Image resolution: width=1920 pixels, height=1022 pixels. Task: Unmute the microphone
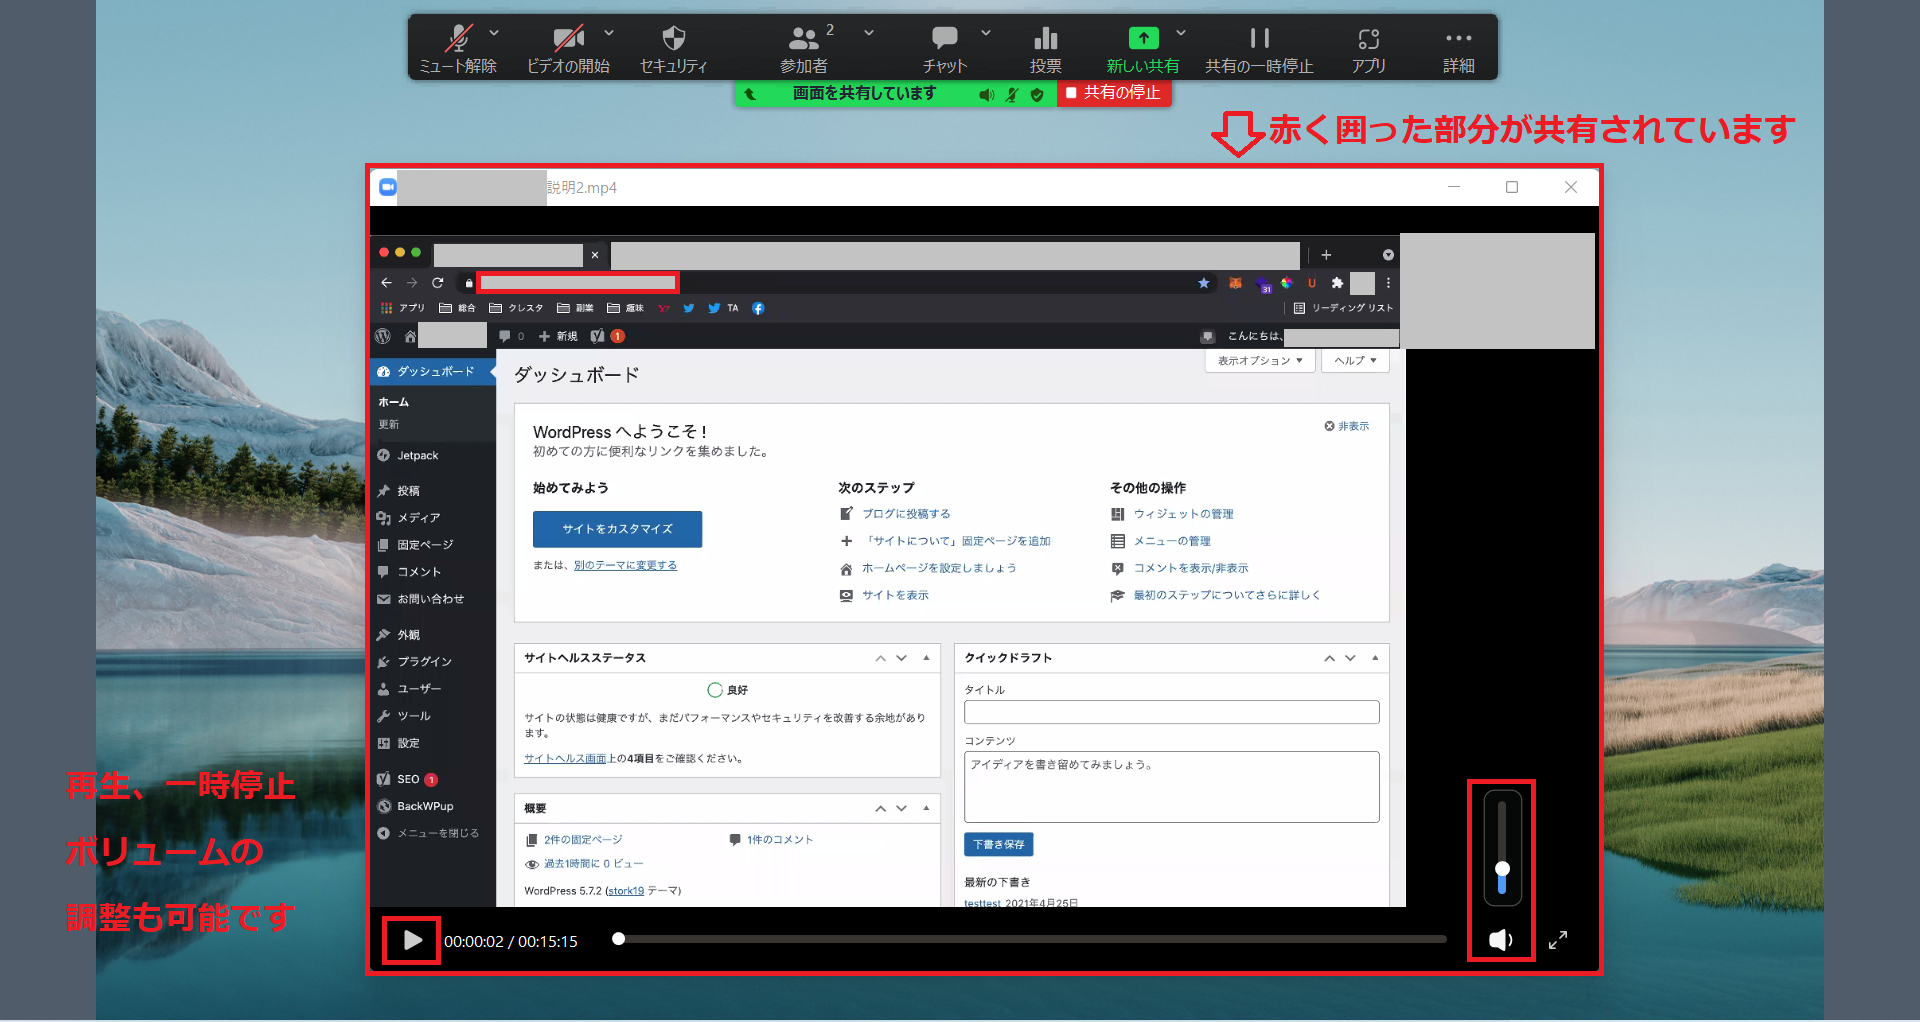(458, 40)
